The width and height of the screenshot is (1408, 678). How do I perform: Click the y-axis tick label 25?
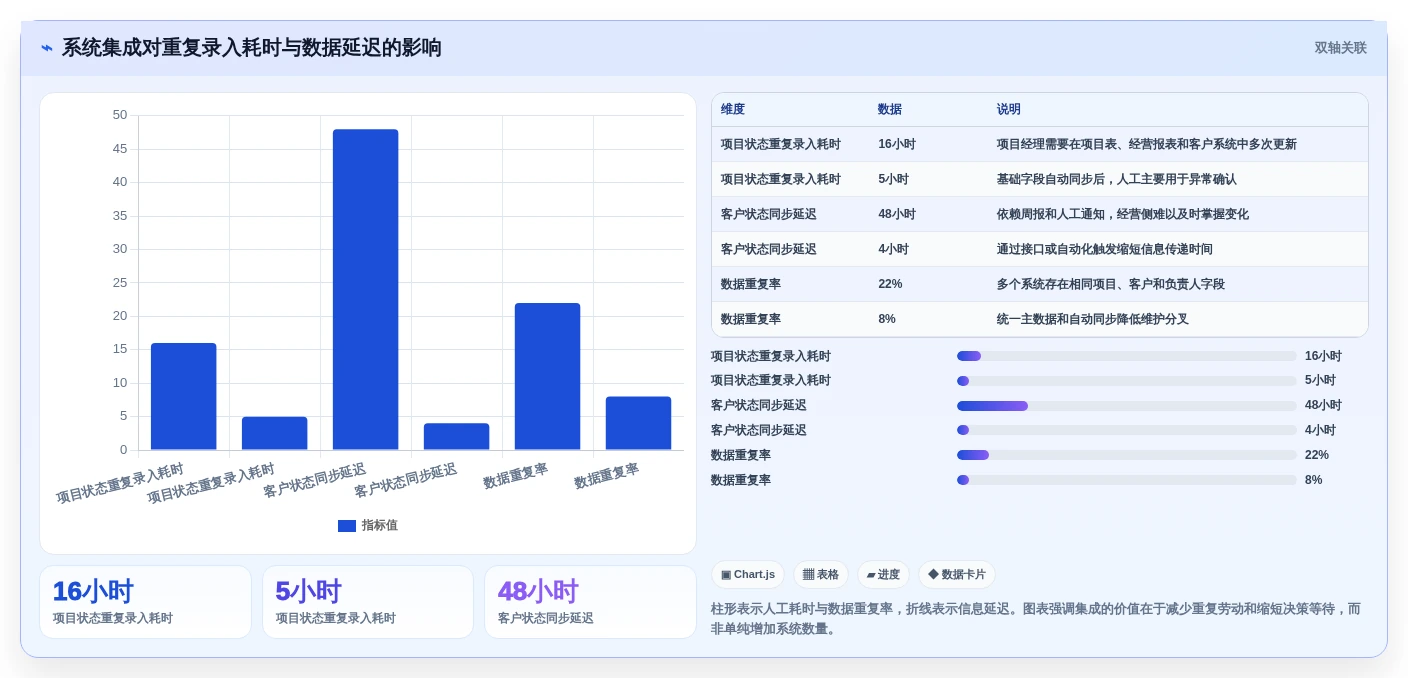point(120,283)
